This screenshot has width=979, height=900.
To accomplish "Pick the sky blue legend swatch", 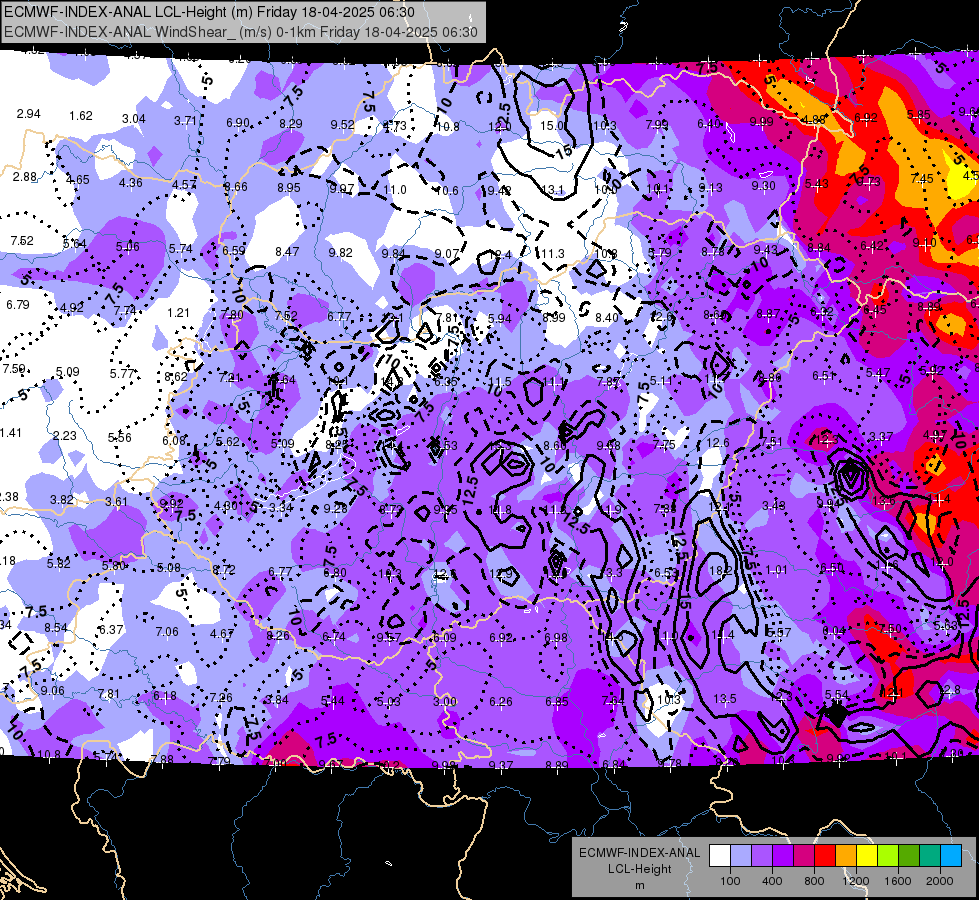I will (x=951, y=856).
